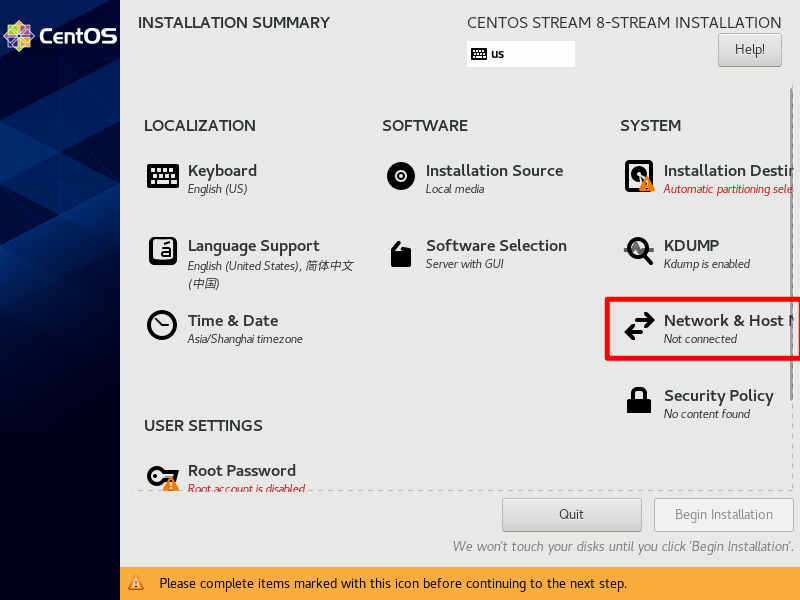Click 'Automatic partitioning' red warning text
This screenshot has height=600, width=800.
tap(729, 189)
